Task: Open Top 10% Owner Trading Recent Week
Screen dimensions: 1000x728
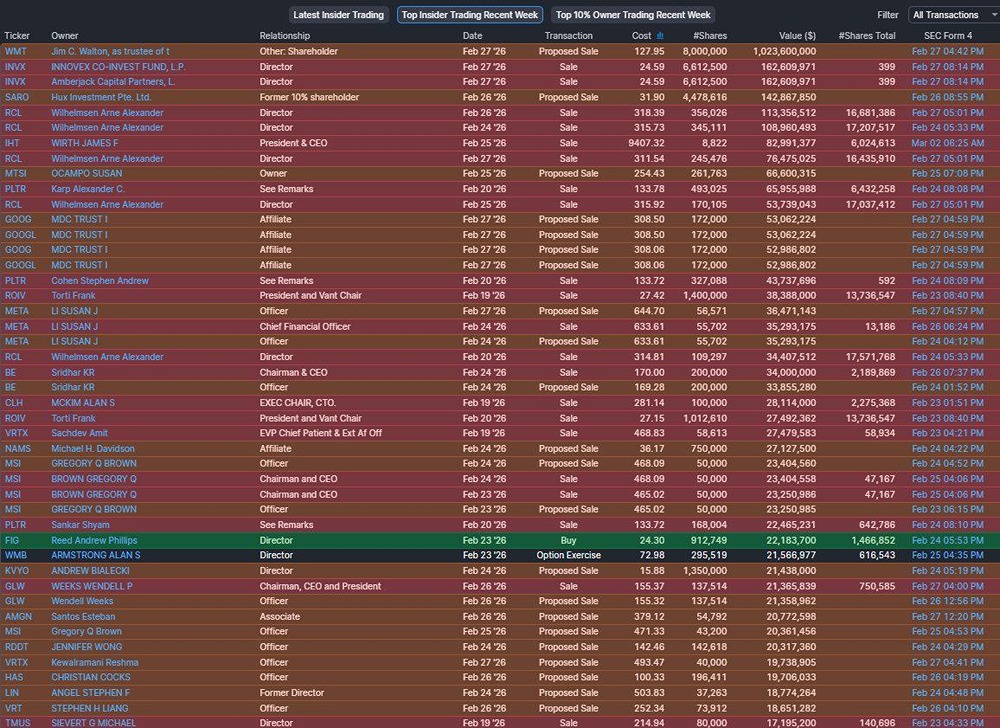Action: (633, 15)
